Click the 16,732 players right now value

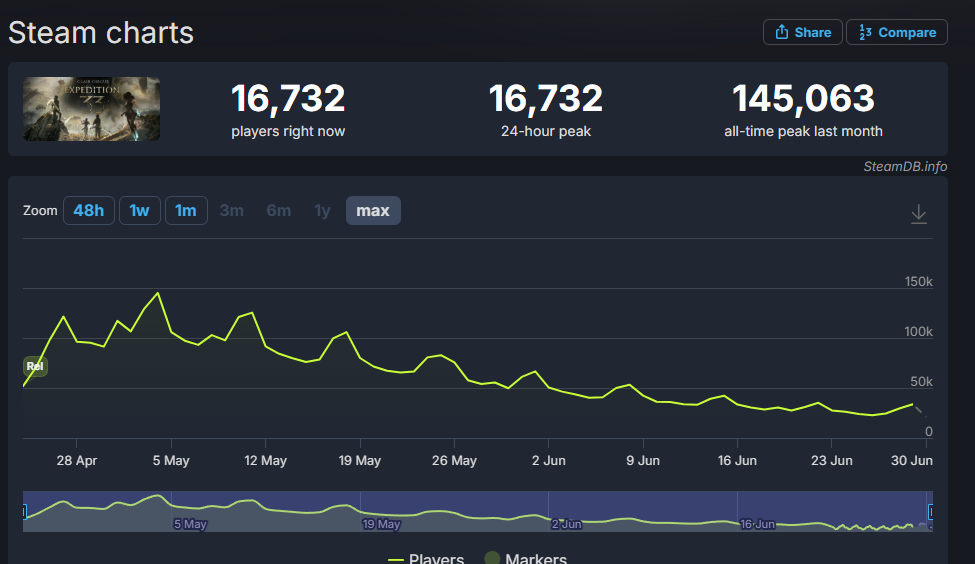click(x=288, y=98)
